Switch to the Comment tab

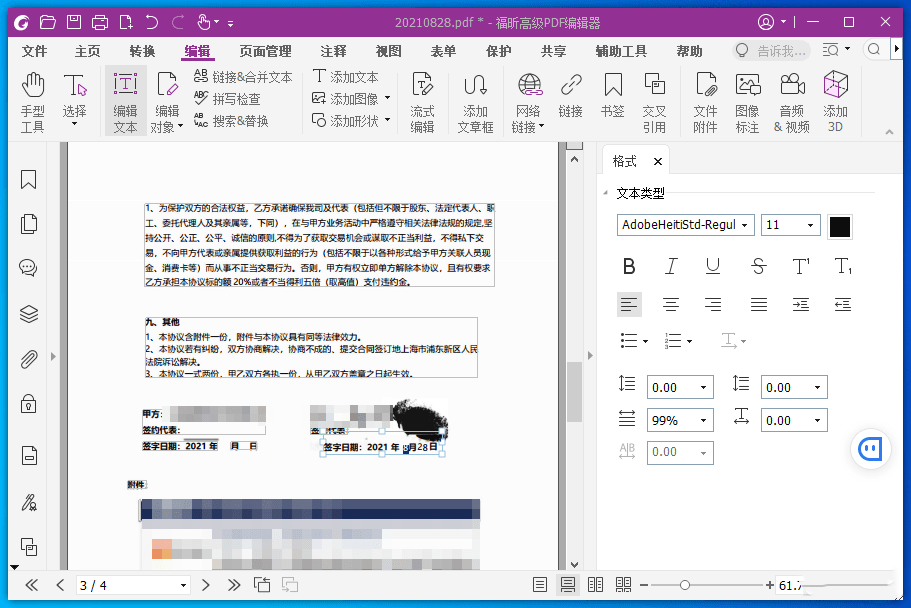tap(333, 51)
